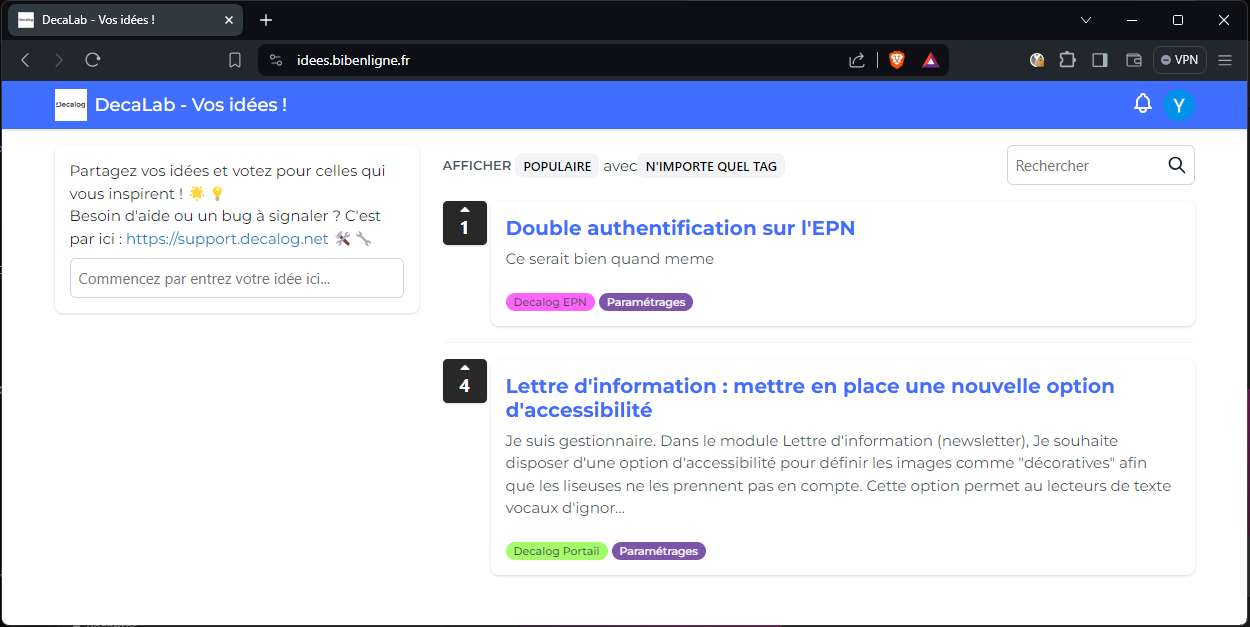Open the notifications bell
The image size is (1250, 627).
pos(1142,104)
